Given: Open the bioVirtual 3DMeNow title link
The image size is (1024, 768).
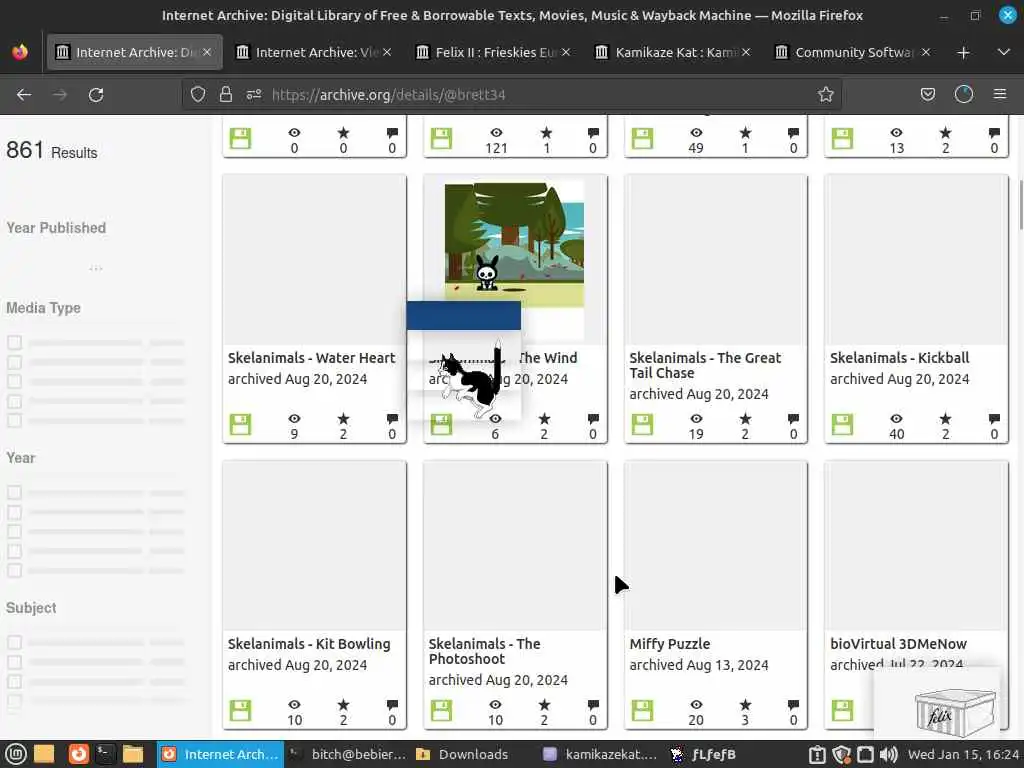Looking at the screenshot, I should click(898, 644).
